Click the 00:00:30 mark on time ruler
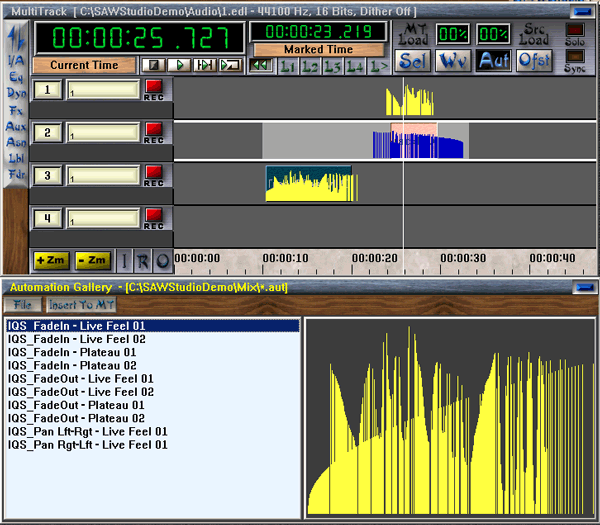 click(x=463, y=258)
